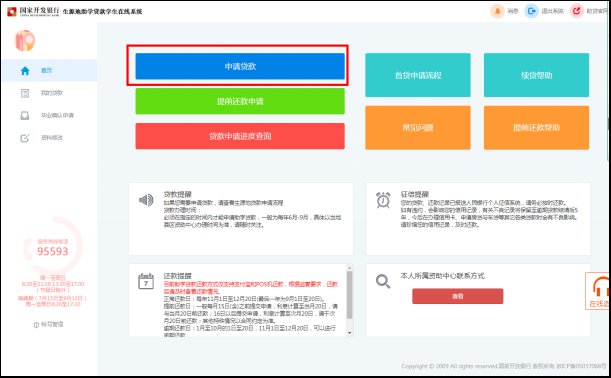Open the orange 常见问题 tile
The image size is (611, 378).
click(x=418, y=127)
